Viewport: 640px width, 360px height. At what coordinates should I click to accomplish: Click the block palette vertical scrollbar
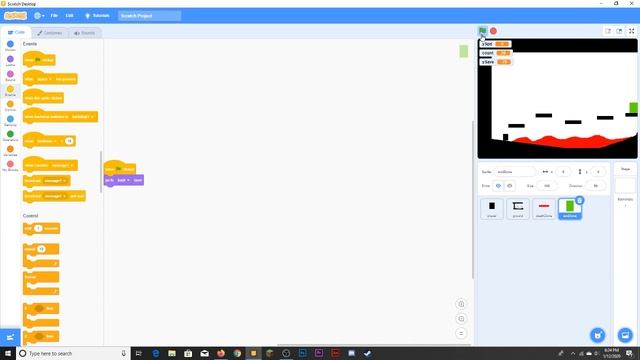tap(101, 171)
